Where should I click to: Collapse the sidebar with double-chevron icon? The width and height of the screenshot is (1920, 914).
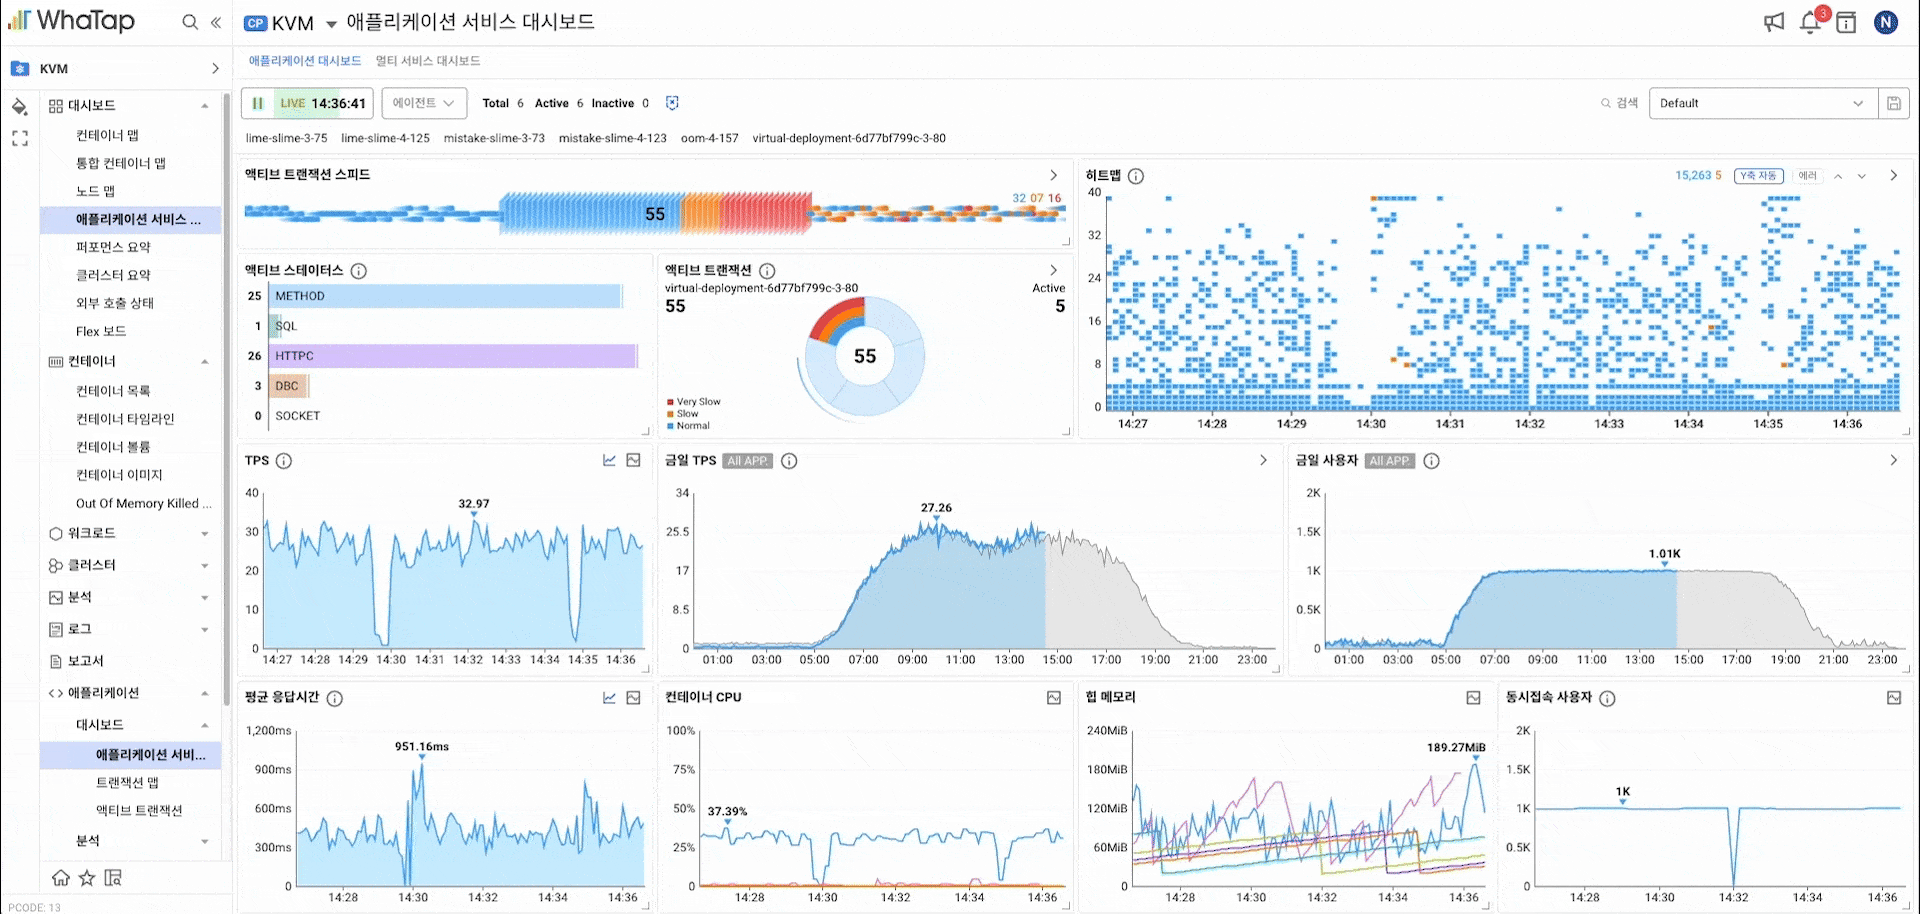(216, 22)
